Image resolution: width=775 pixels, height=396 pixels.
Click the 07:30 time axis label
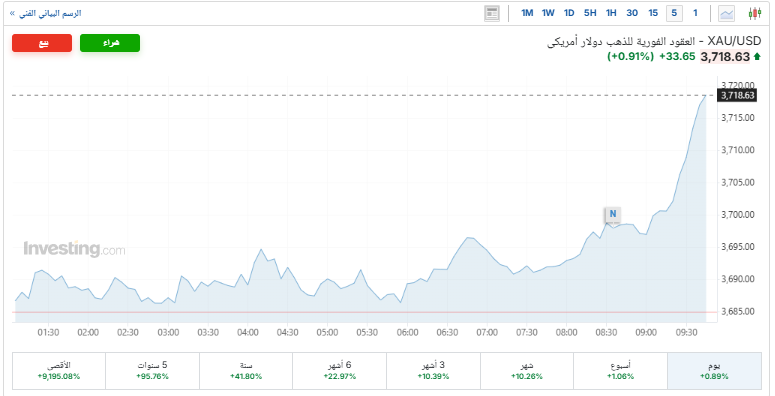(x=526, y=332)
